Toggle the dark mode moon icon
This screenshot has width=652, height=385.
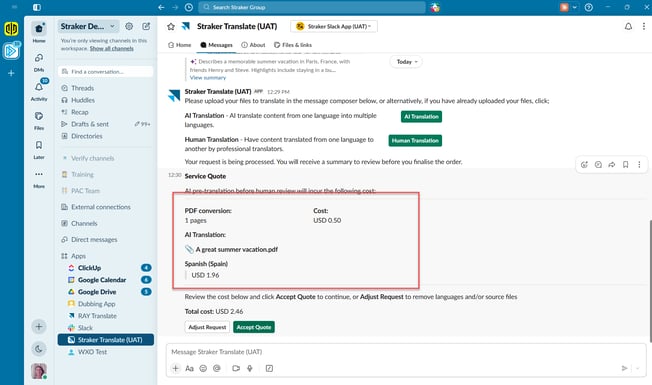39,348
